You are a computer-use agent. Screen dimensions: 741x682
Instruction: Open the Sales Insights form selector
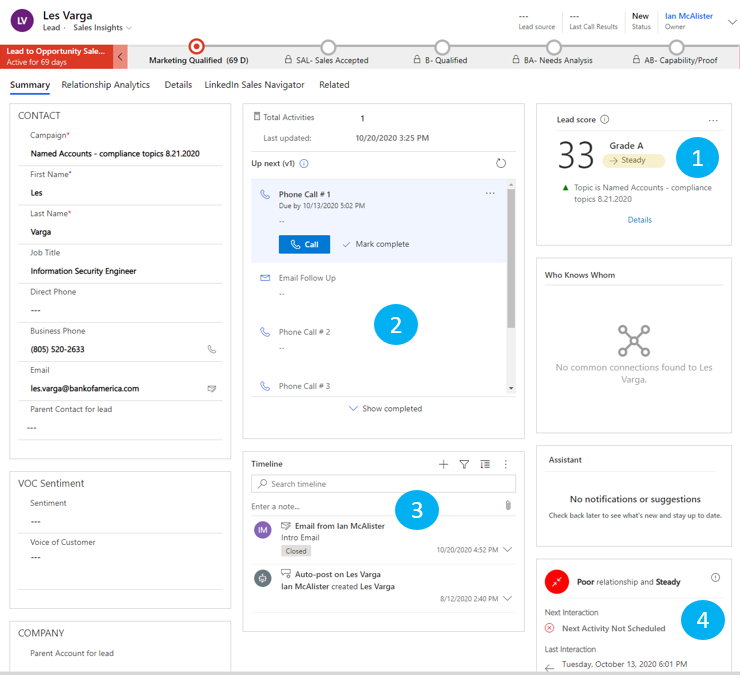coord(102,28)
